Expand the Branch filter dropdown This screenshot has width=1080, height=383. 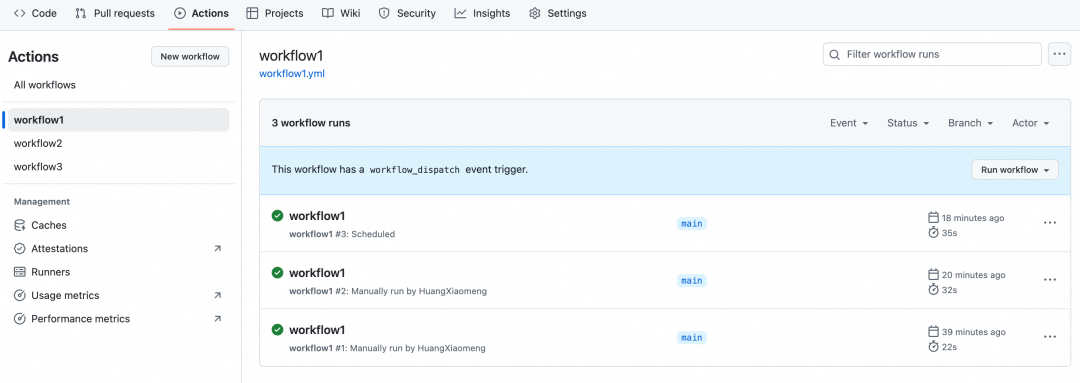(971, 123)
